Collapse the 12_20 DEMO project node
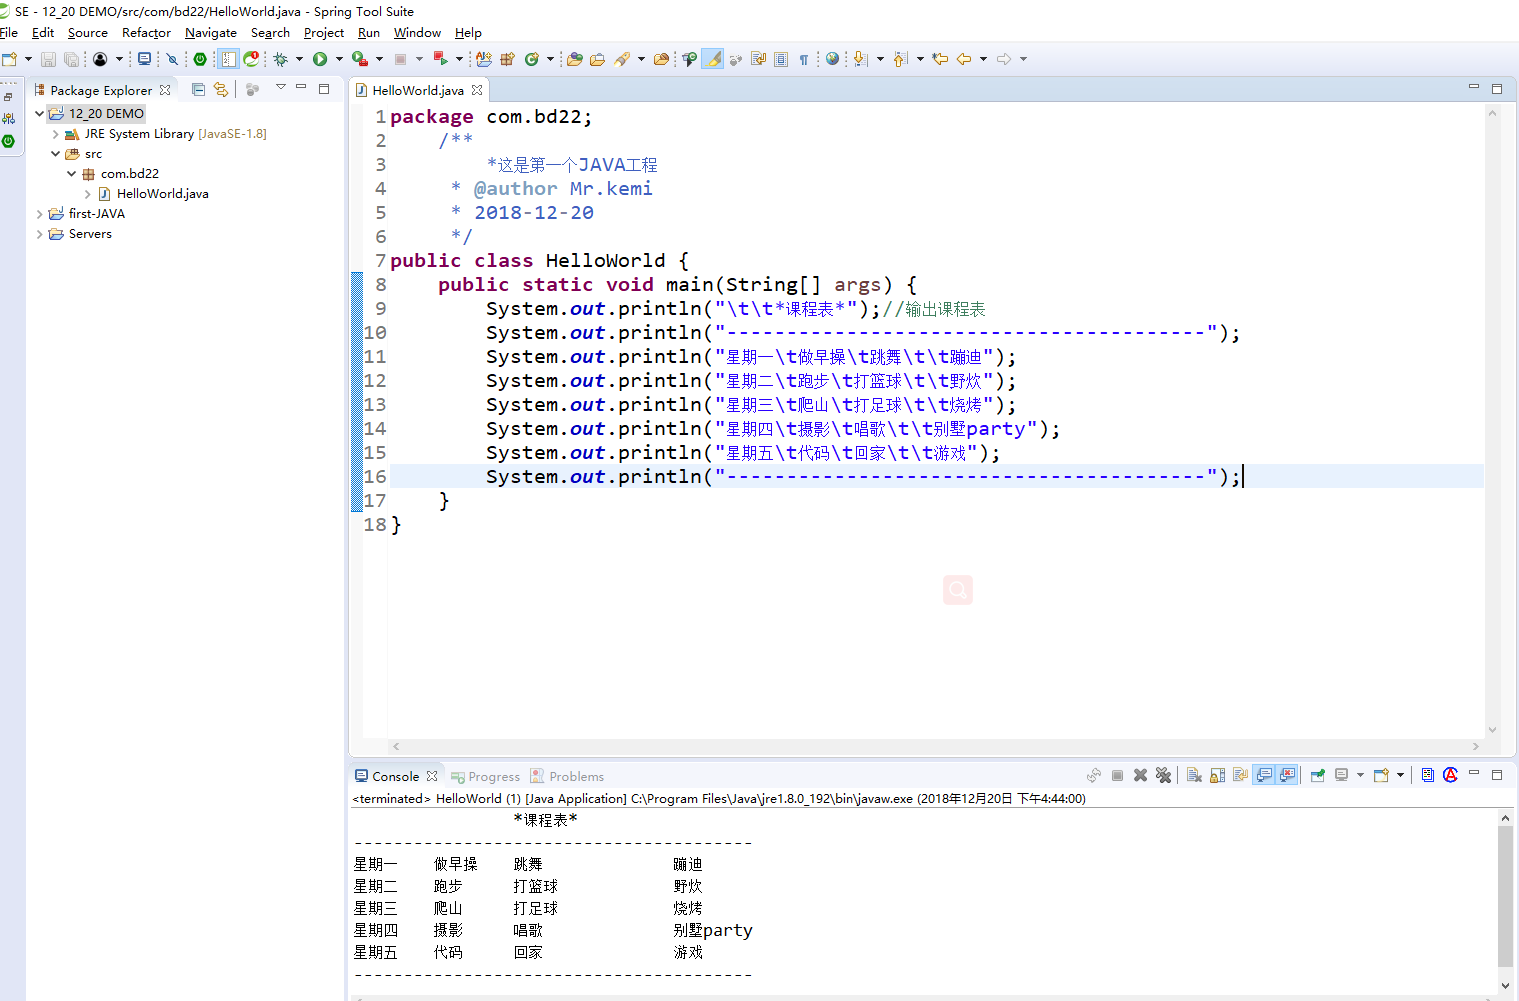Image resolution: width=1519 pixels, height=1001 pixels. tap(39, 114)
